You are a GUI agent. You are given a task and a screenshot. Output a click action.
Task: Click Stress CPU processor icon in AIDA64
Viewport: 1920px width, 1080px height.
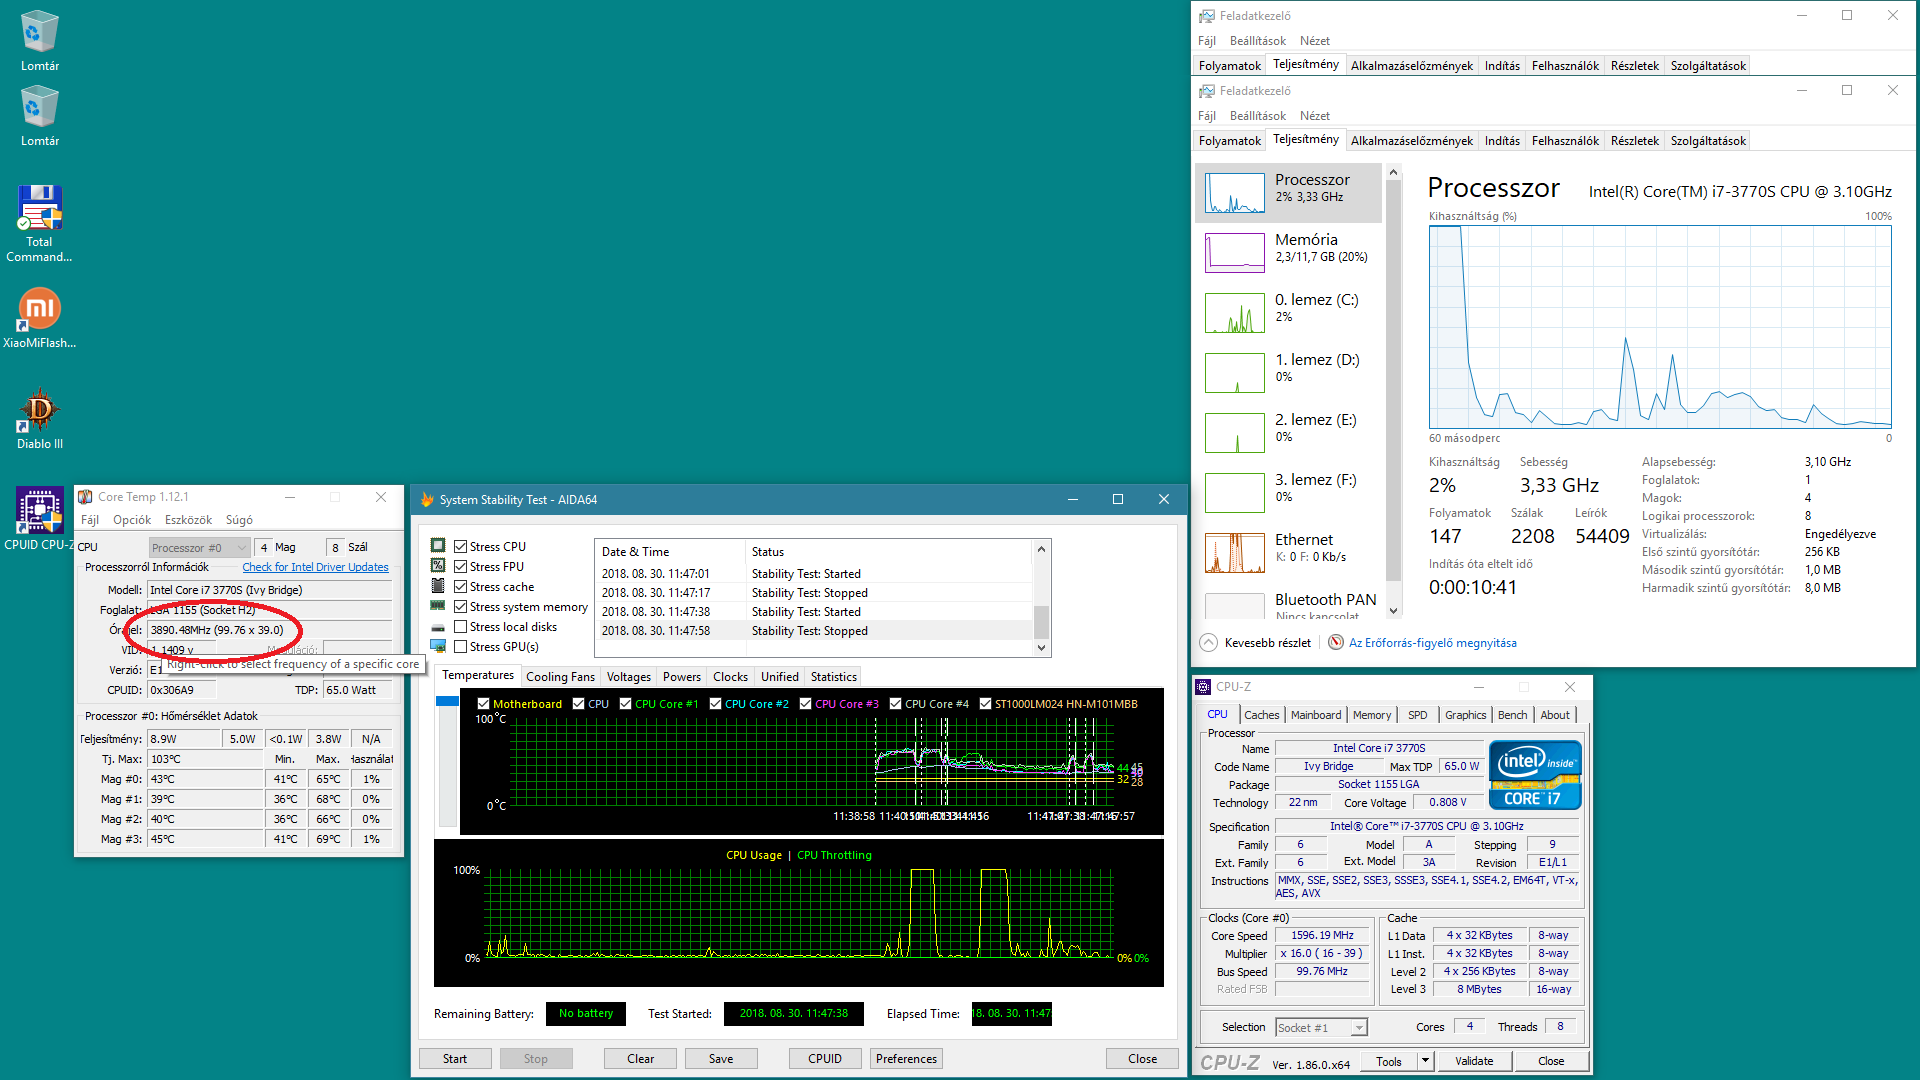pyautogui.click(x=438, y=546)
